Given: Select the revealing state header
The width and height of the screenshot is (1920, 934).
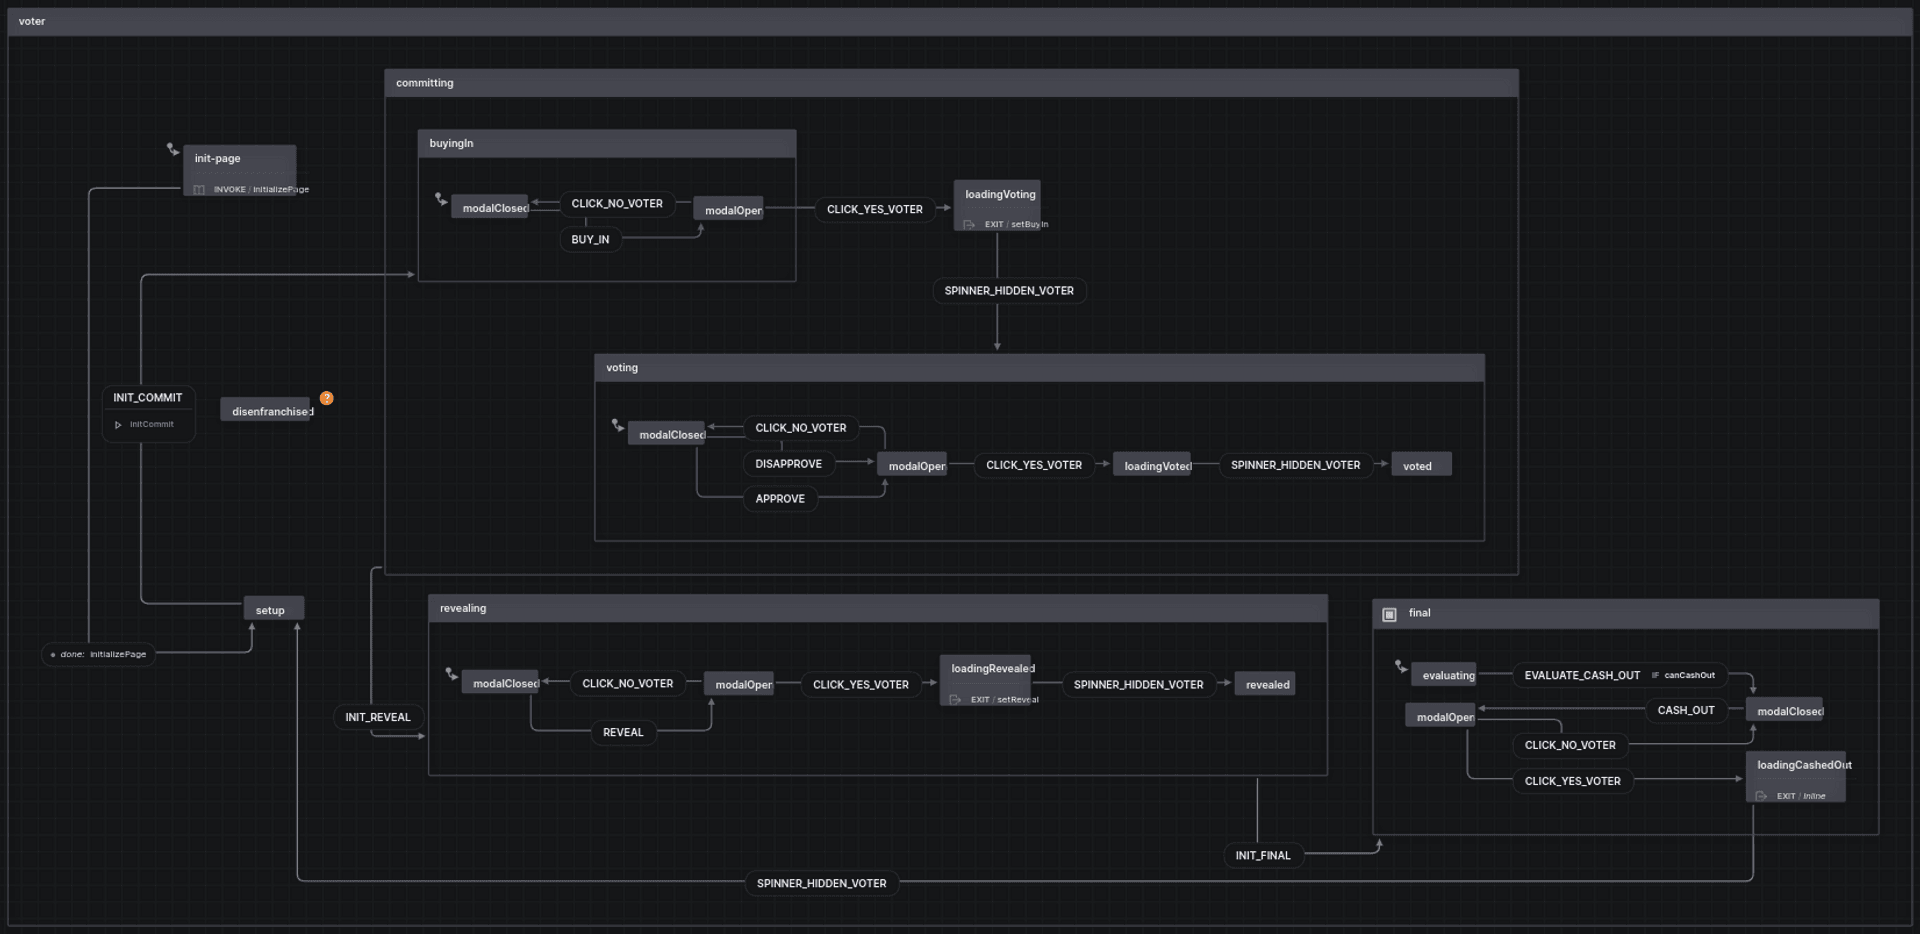Looking at the screenshot, I should [877, 608].
